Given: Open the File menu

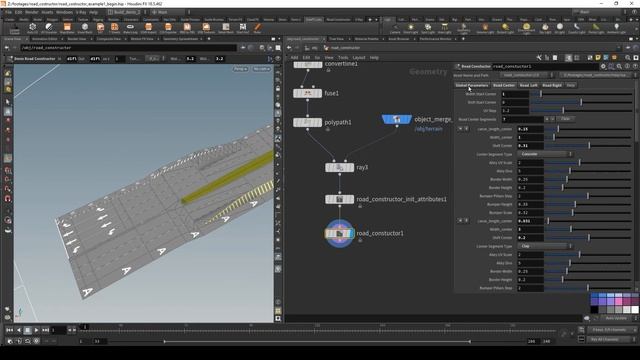Looking at the screenshot, I should [x=8, y=12].
